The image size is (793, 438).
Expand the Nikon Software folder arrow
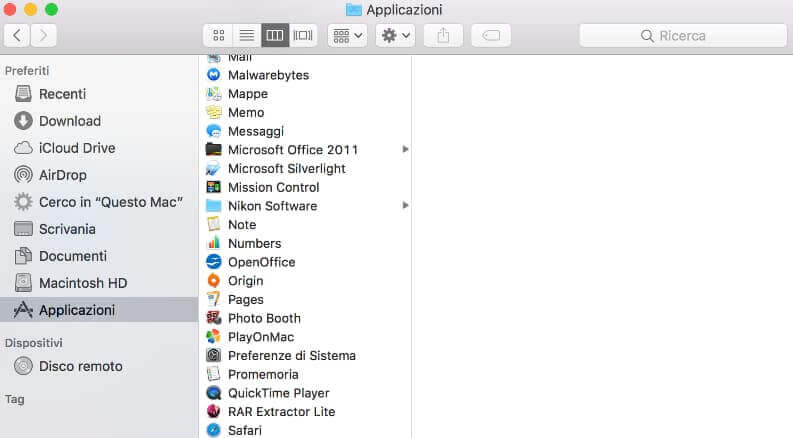(405, 205)
